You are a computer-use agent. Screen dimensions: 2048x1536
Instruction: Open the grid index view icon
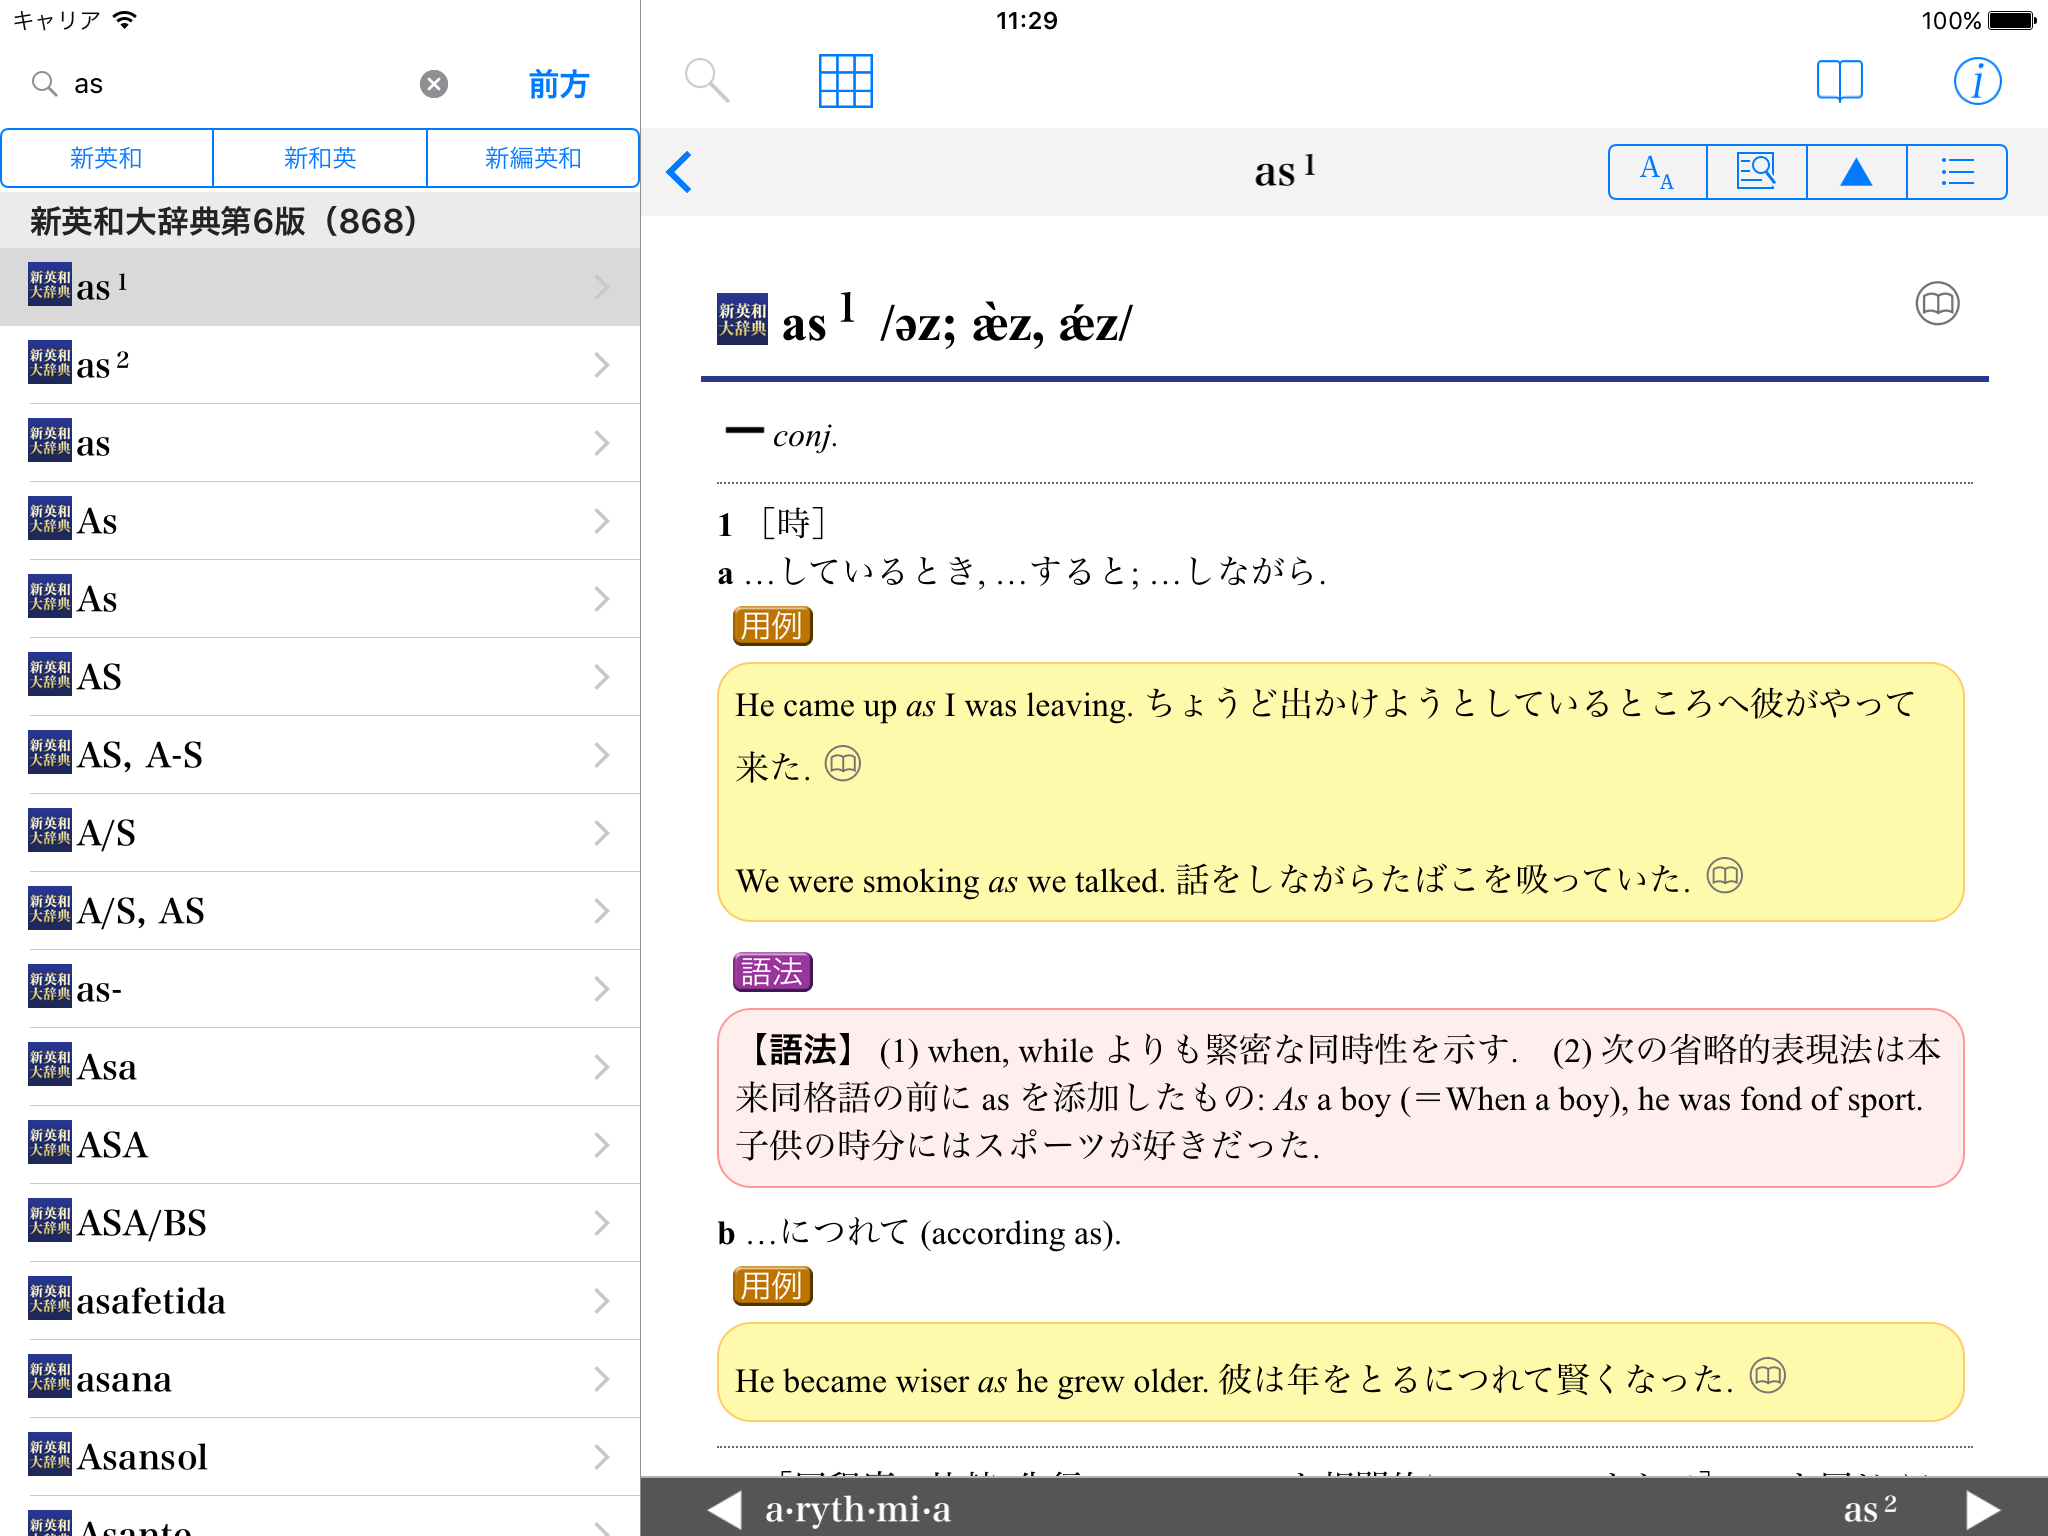tap(845, 81)
